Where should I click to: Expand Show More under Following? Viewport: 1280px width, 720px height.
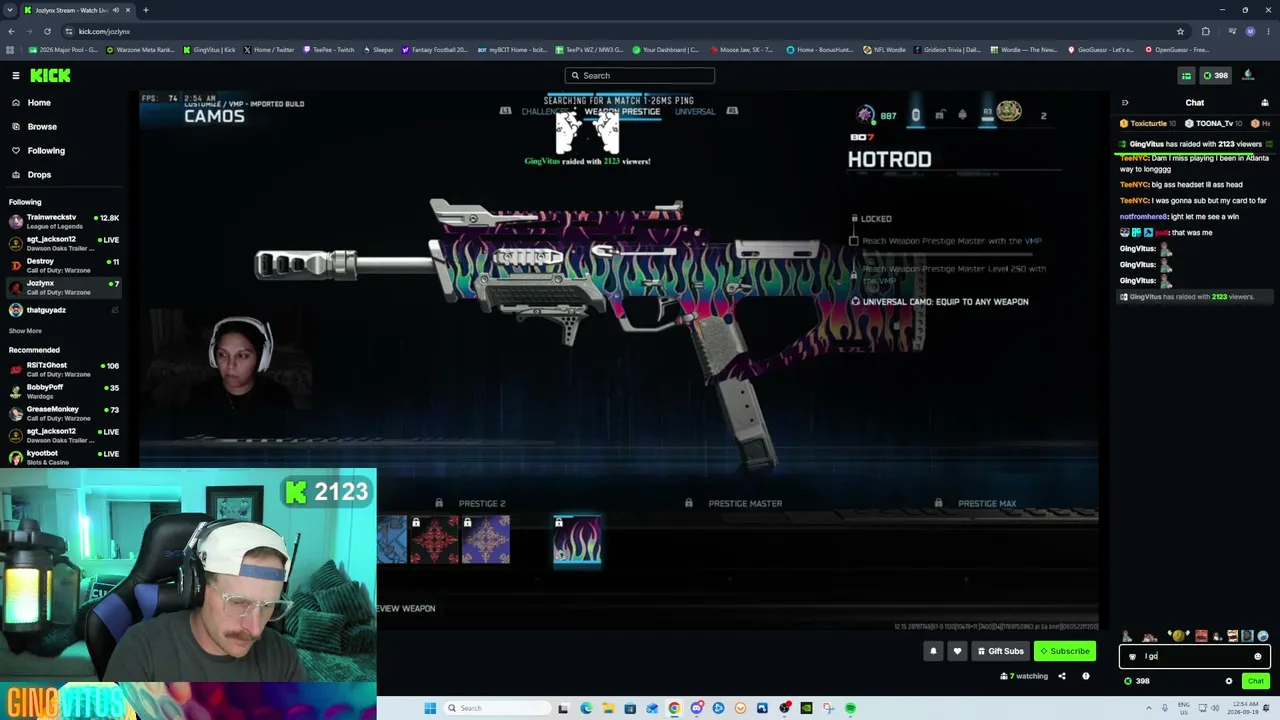(x=26, y=331)
